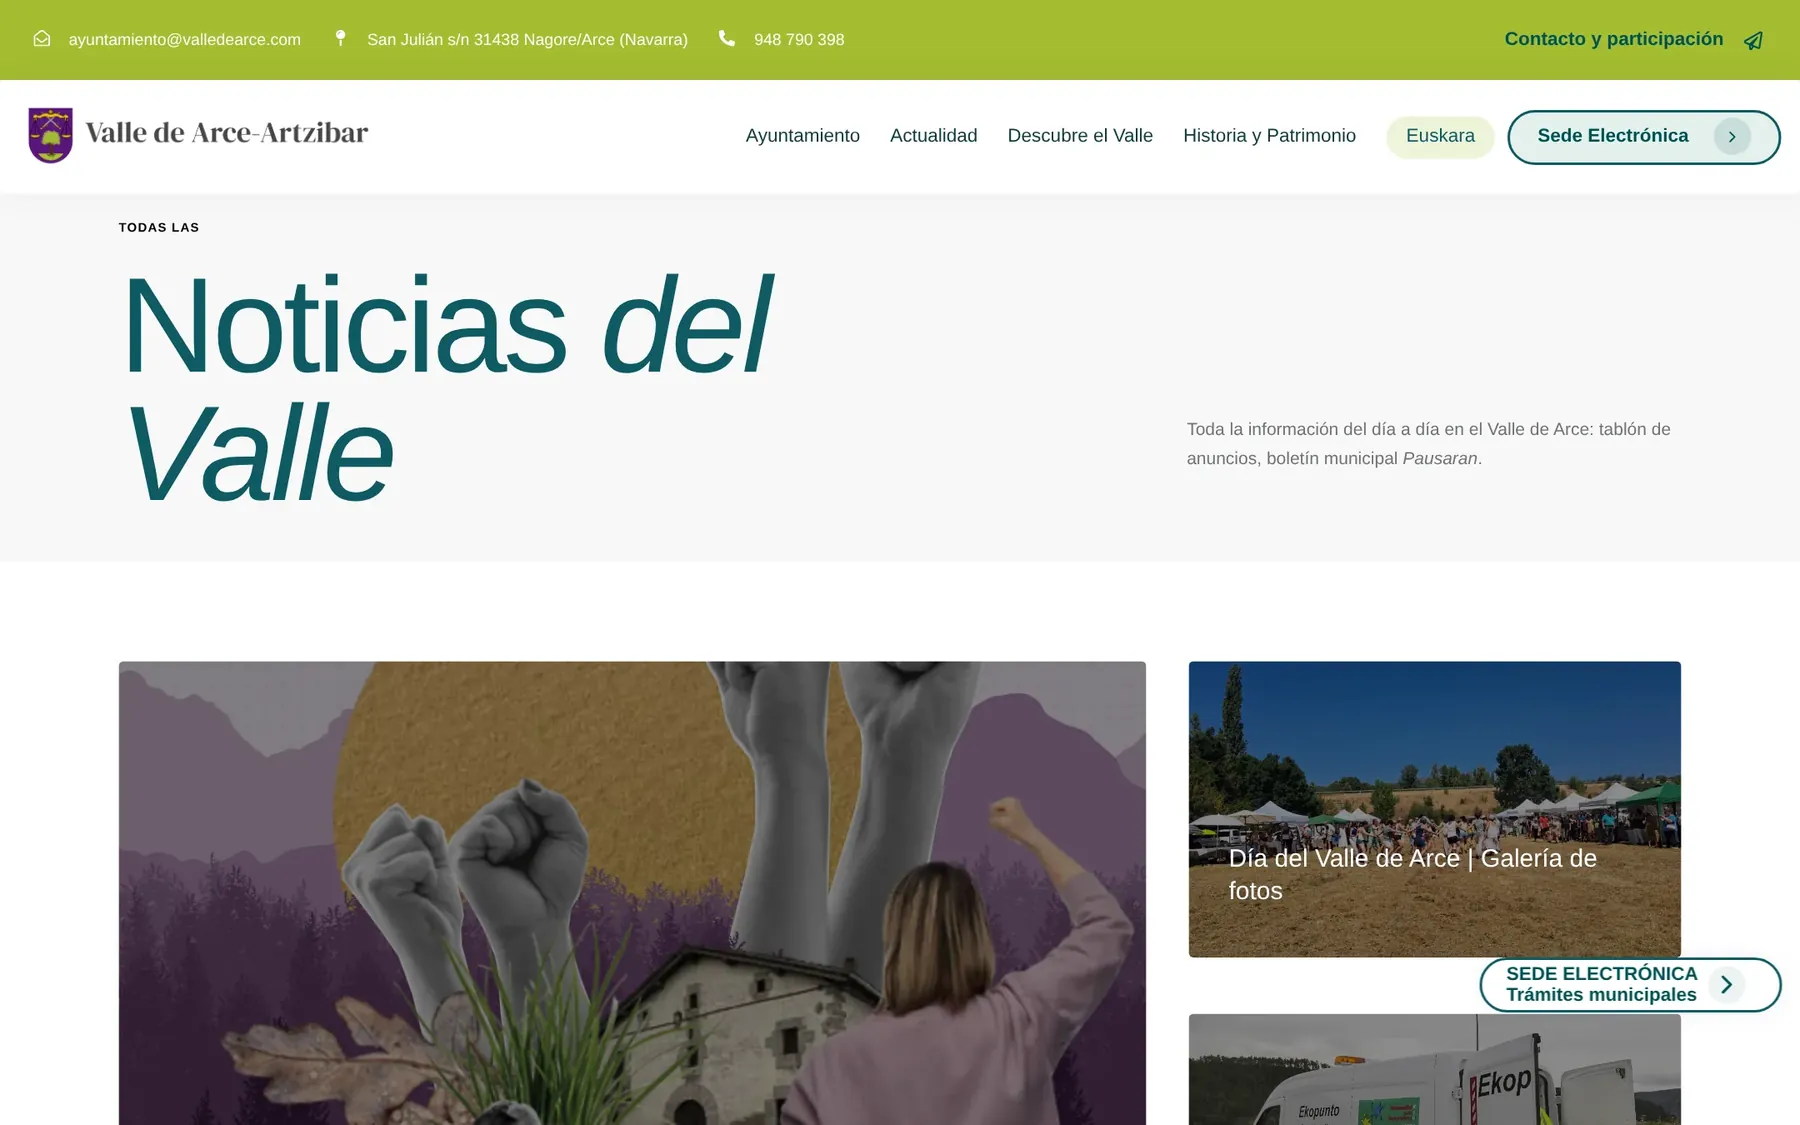Open the Actualidad menu
The width and height of the screenshot is (1800, 1125).
[934, 135]
